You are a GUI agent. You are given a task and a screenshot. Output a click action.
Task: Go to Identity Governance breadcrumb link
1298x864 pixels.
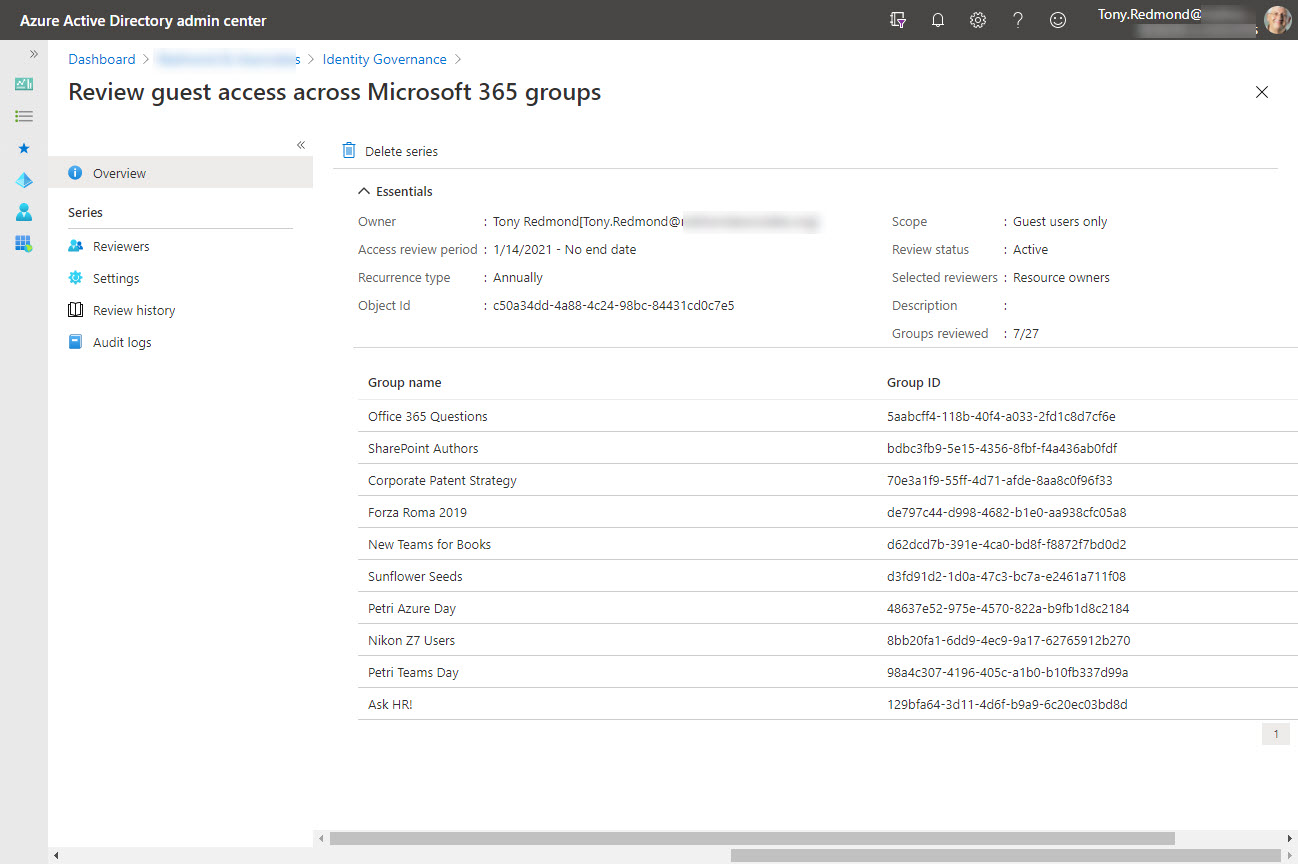coord(384,59)
